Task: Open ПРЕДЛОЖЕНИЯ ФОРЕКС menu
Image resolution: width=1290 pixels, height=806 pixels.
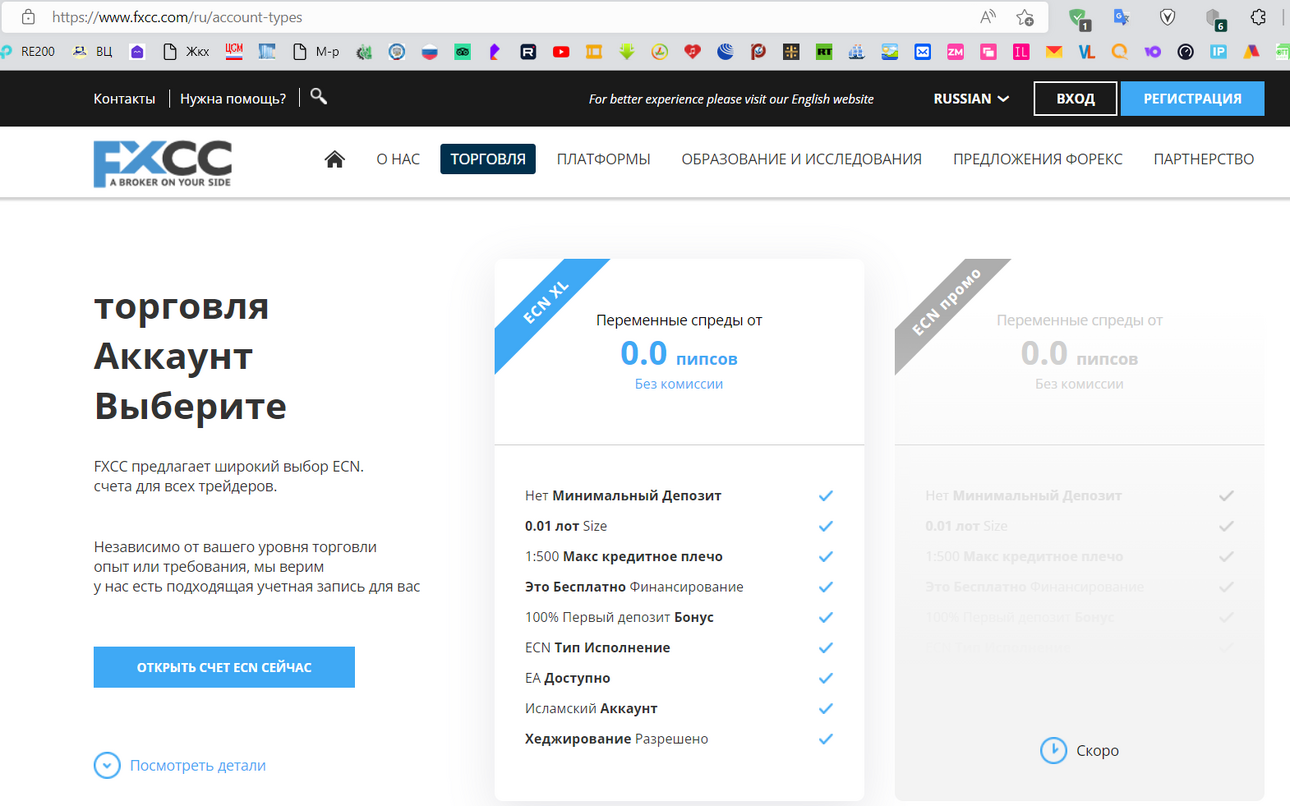Action: click(1038, 159)
